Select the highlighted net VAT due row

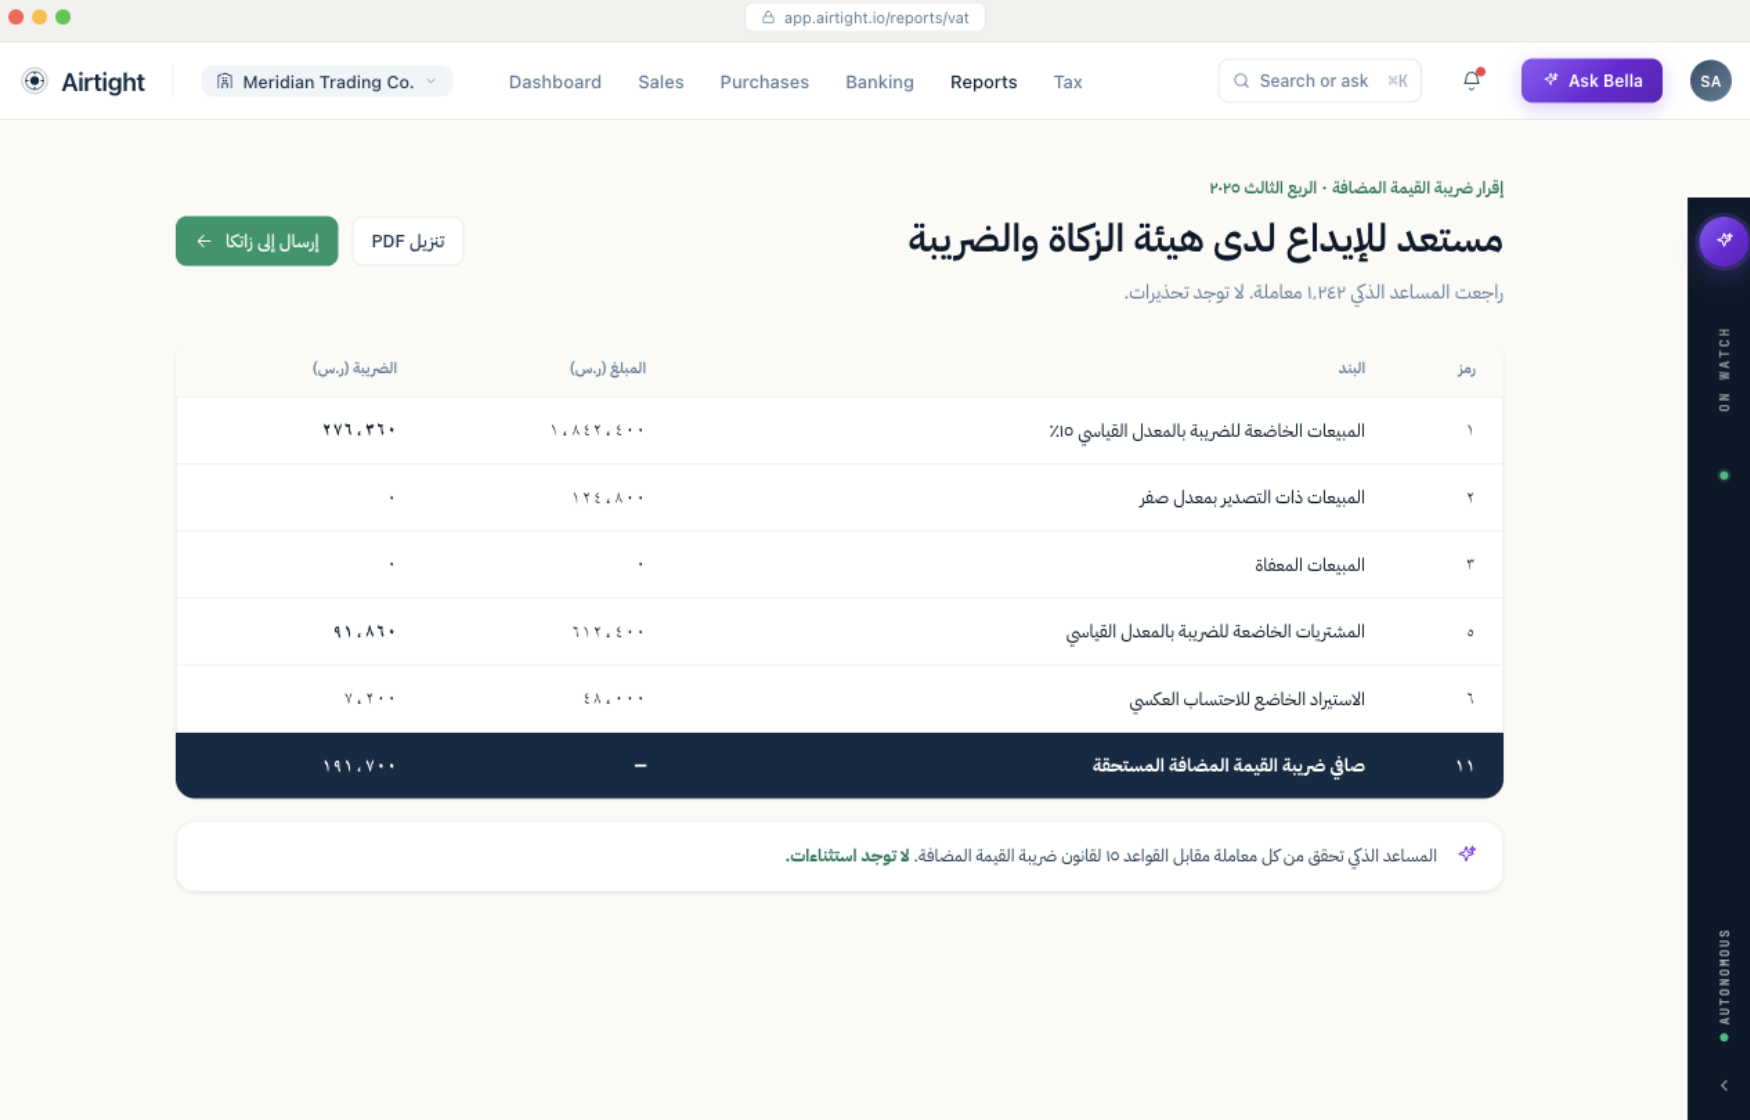[840, 764]
